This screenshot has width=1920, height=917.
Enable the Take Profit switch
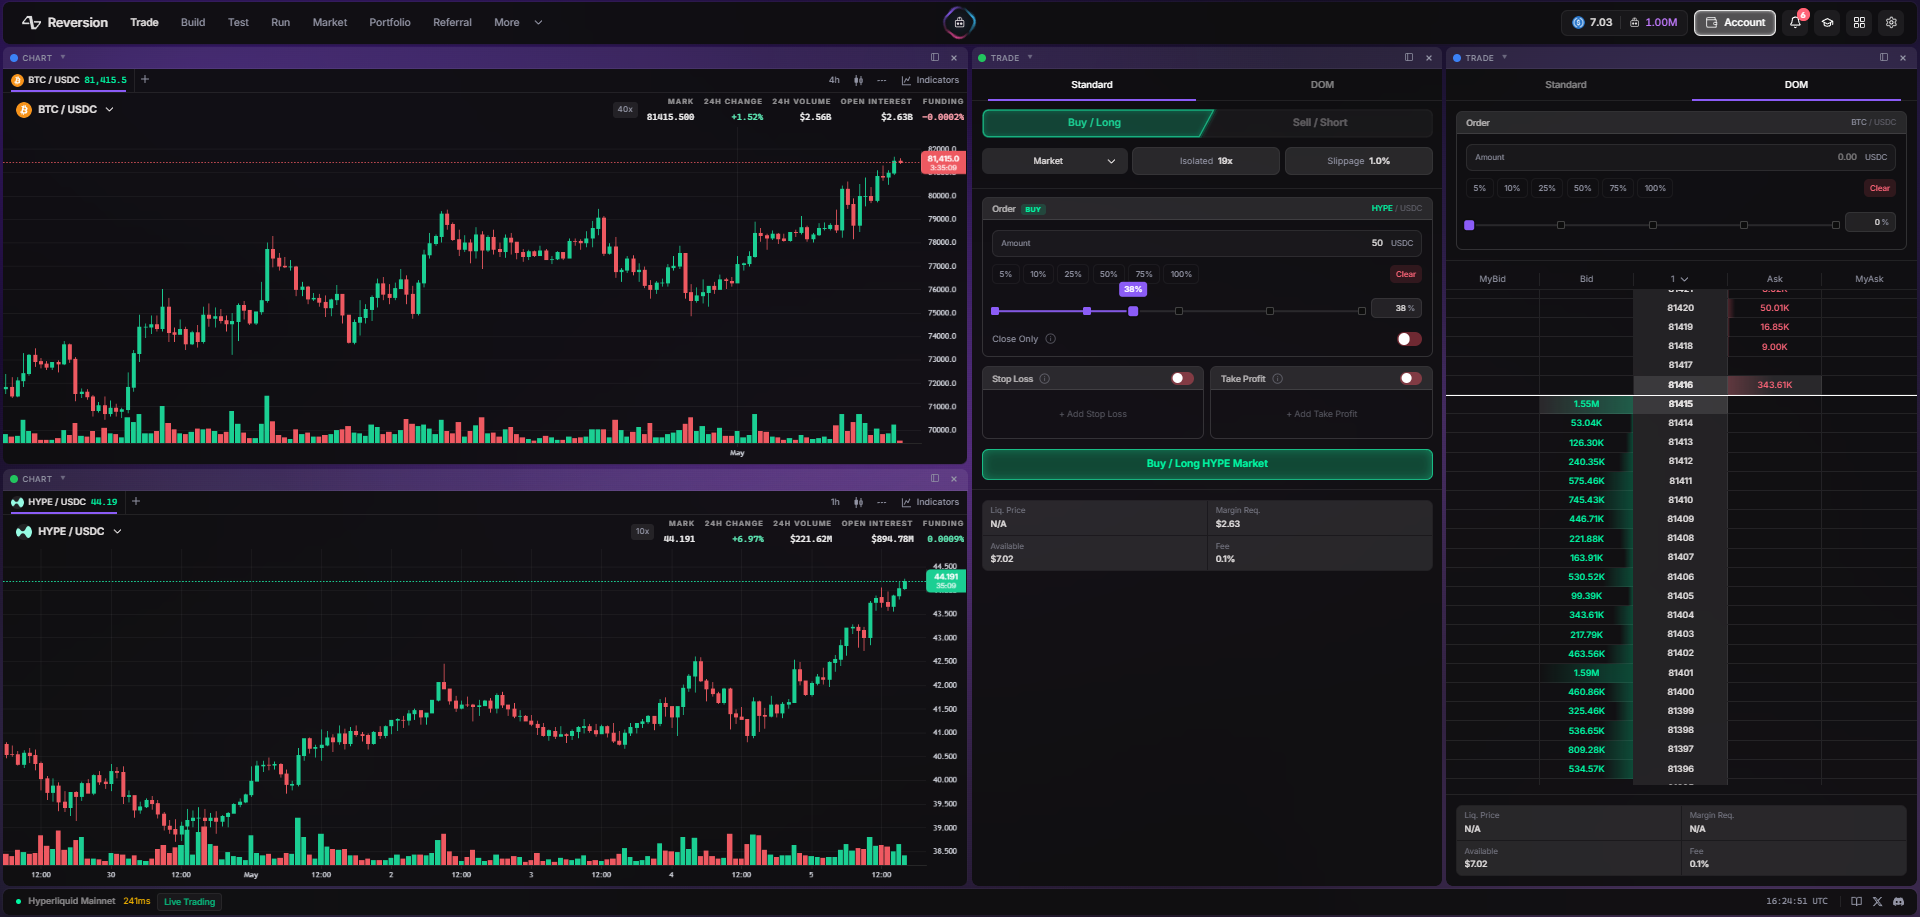[x=1411, y=378]
